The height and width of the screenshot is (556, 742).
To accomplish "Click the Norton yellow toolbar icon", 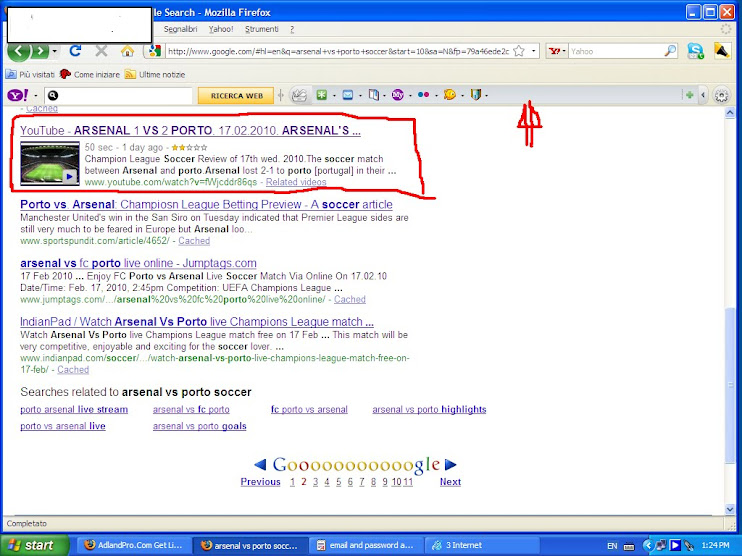I will [722, 51].
